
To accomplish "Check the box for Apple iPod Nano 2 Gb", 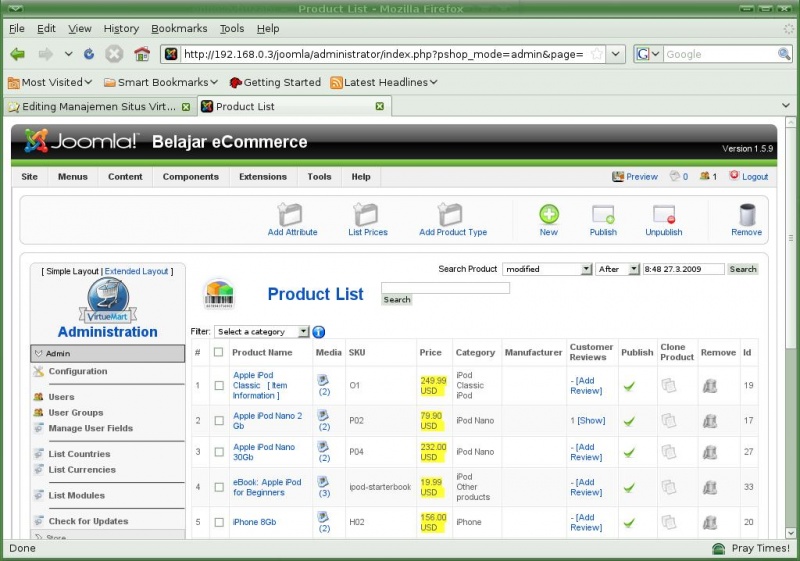I will tap(218, 421).
